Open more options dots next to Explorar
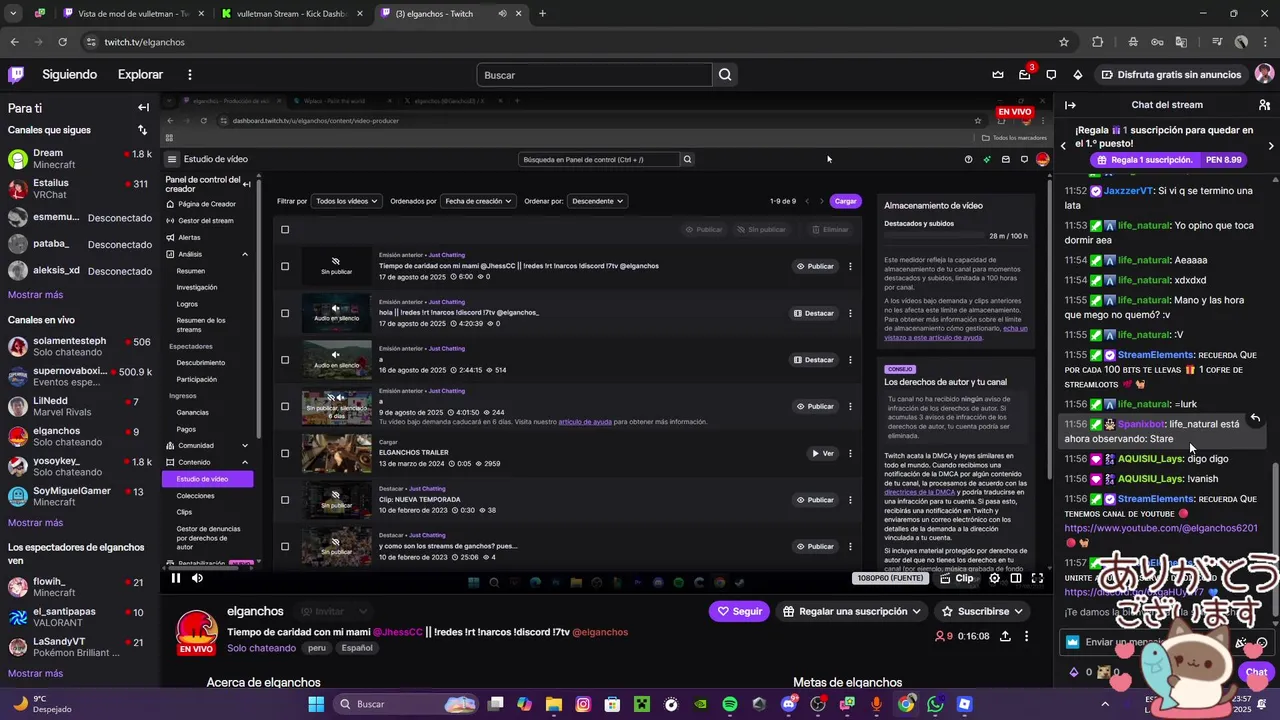1280x720 pixels. 190,75
